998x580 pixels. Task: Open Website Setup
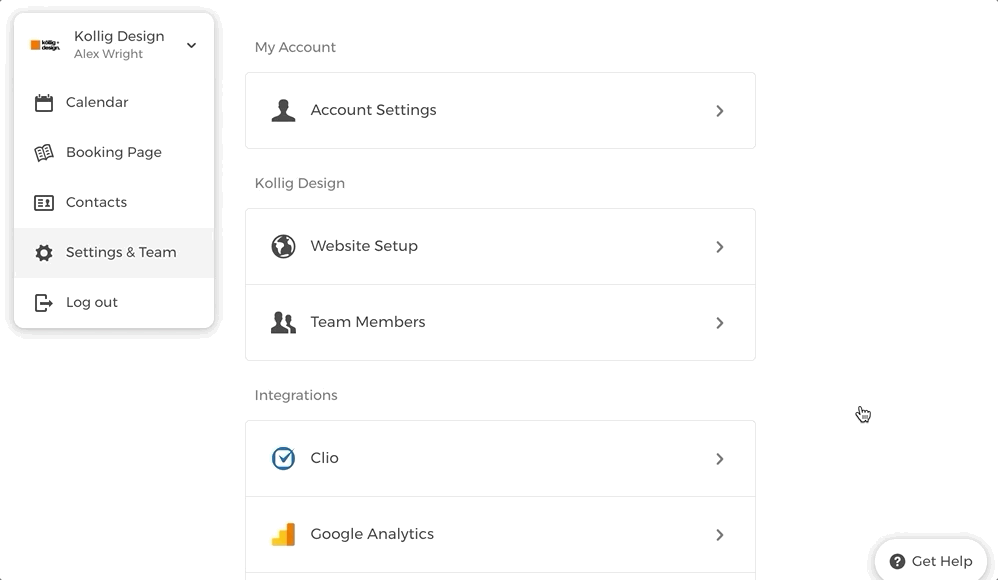coord(500,246)
